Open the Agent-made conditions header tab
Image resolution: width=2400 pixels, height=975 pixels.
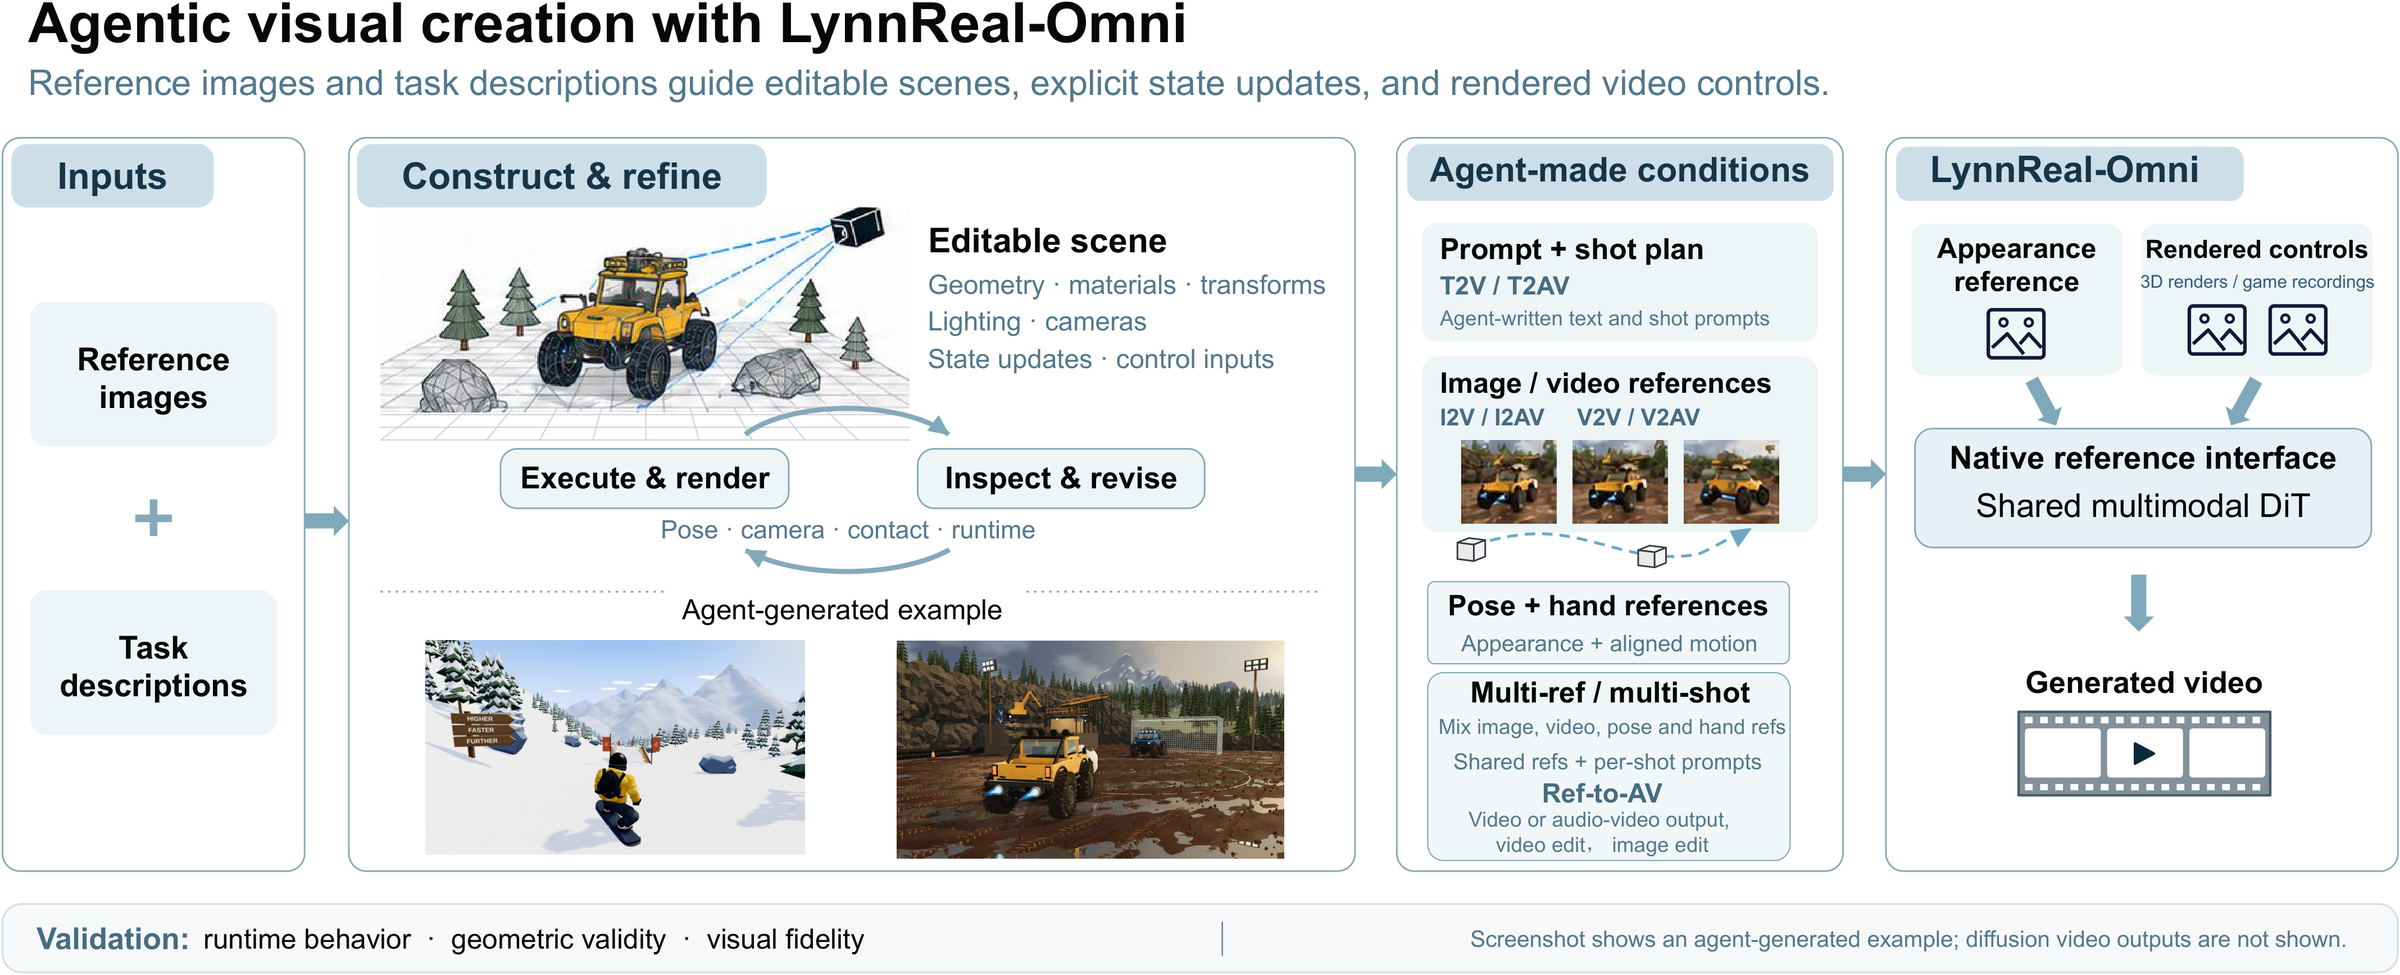click(x=1619, y=171)
